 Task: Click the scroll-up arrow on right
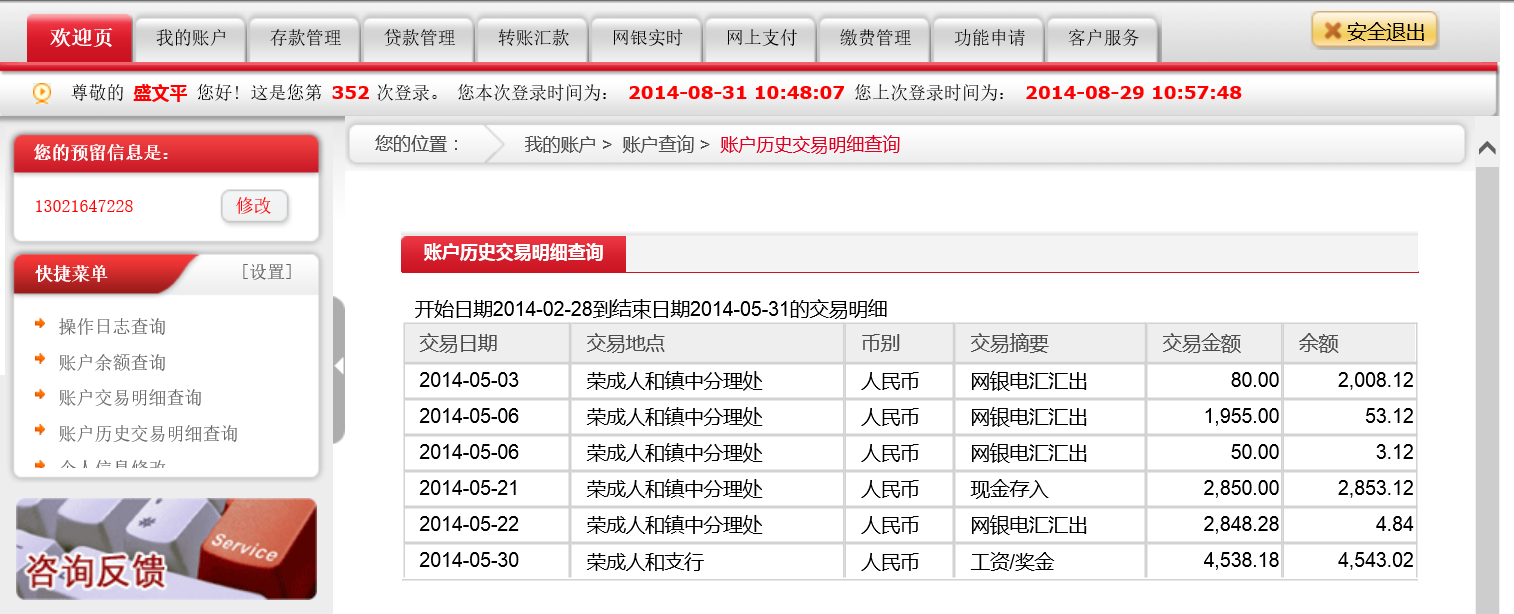tap(1487, 149)
